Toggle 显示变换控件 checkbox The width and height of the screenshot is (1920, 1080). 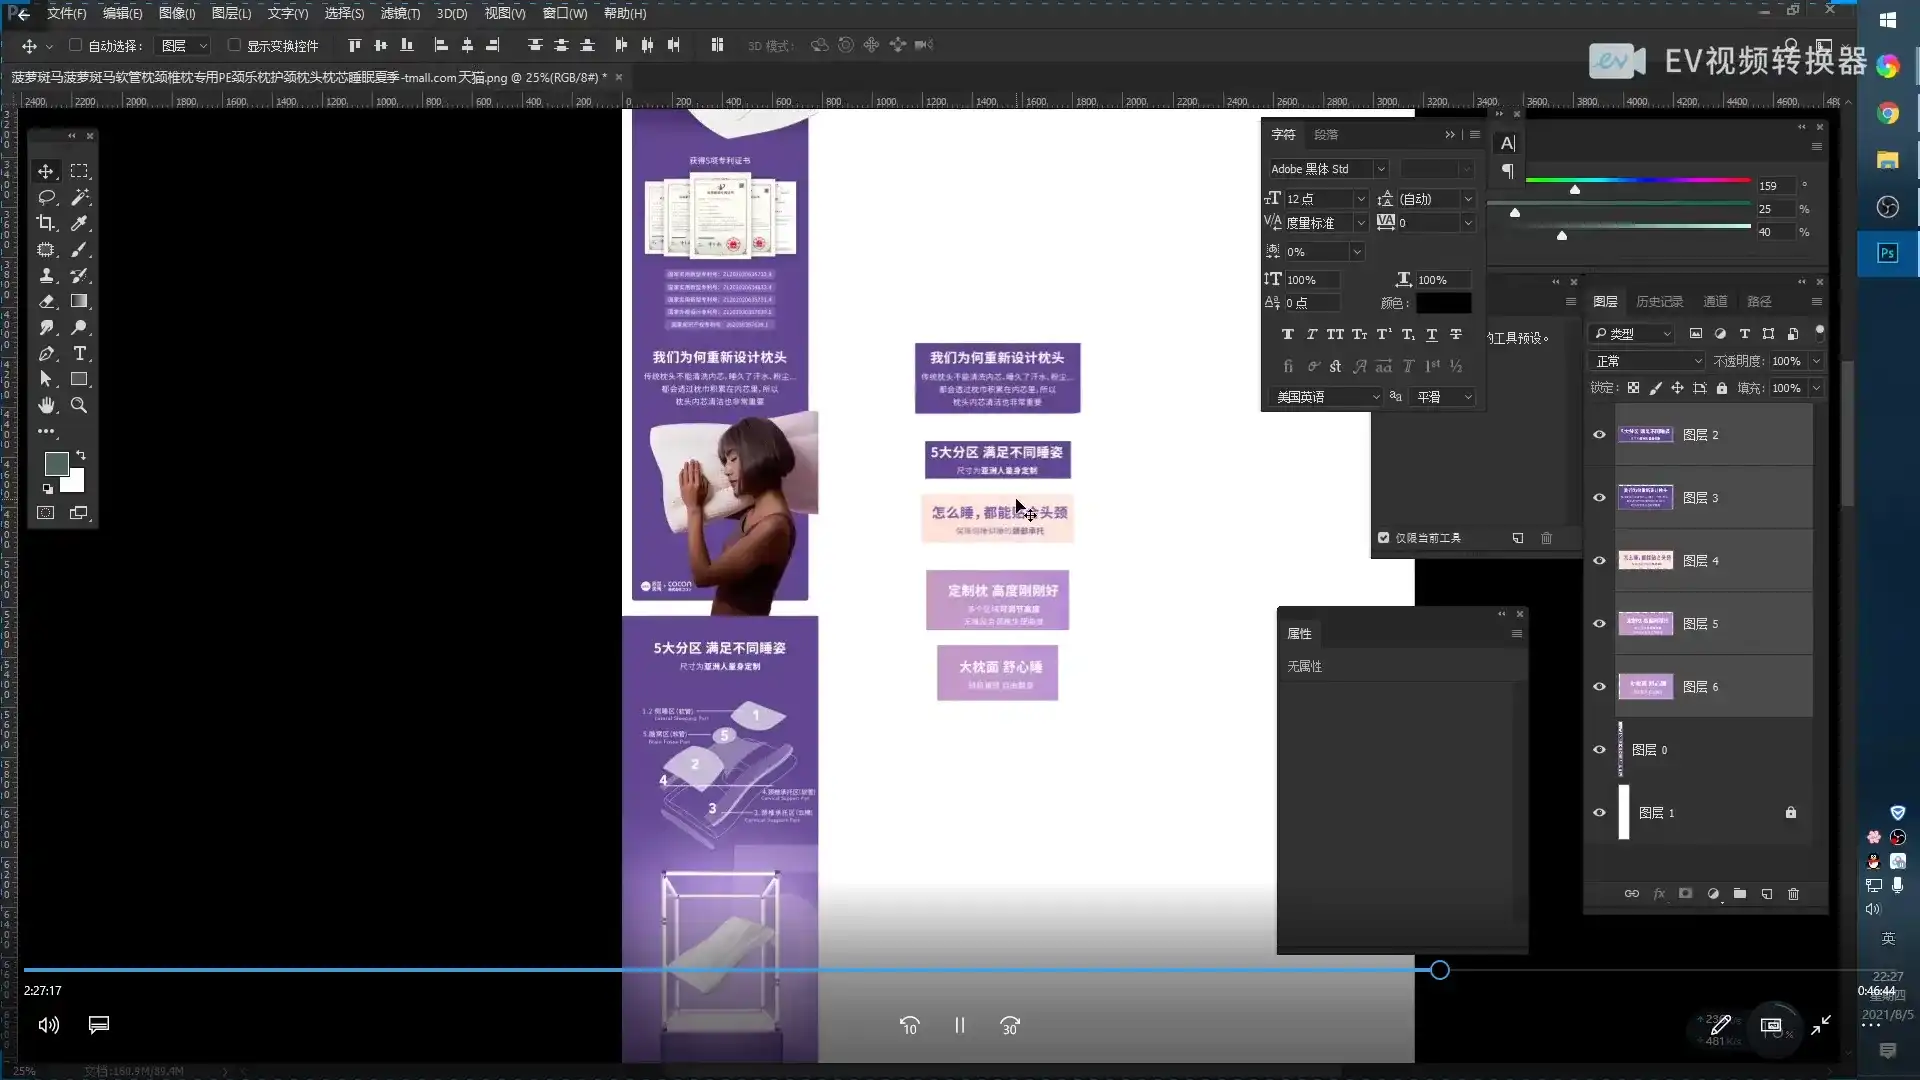tap(234, 45)
